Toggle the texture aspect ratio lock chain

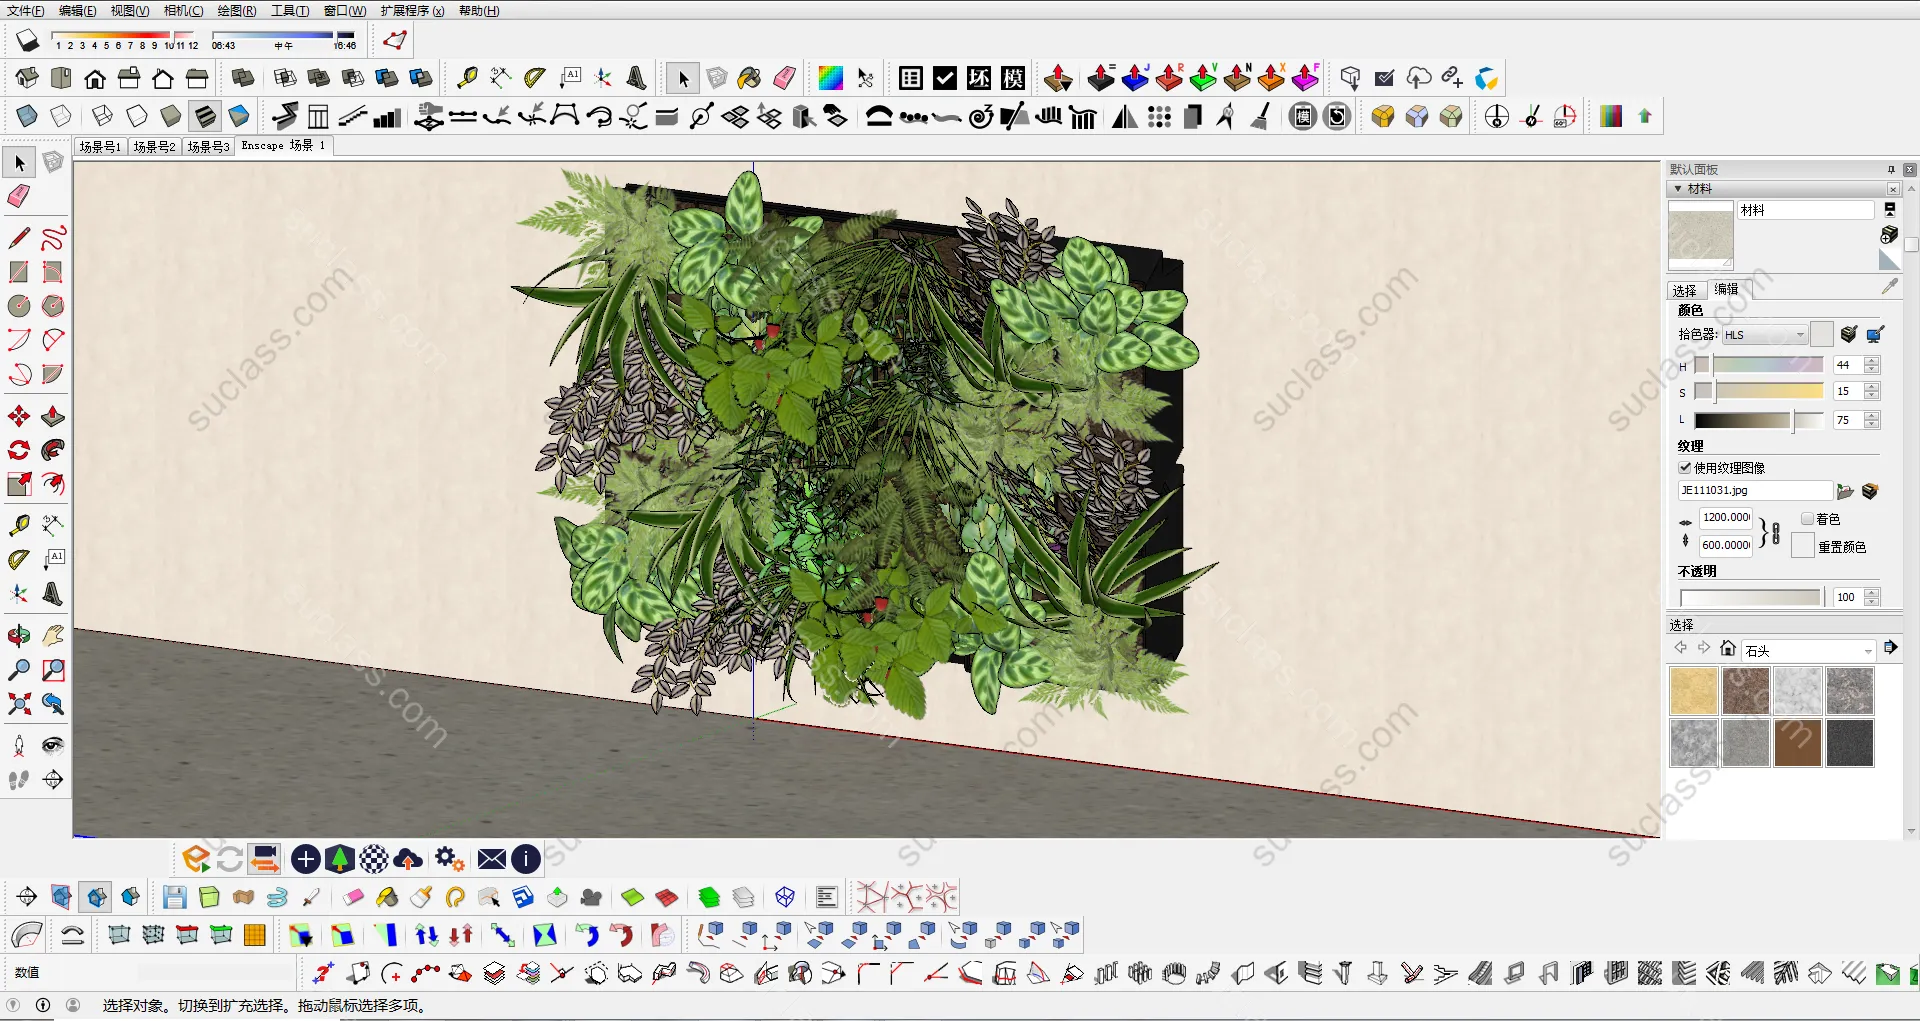coord(1775,532)
